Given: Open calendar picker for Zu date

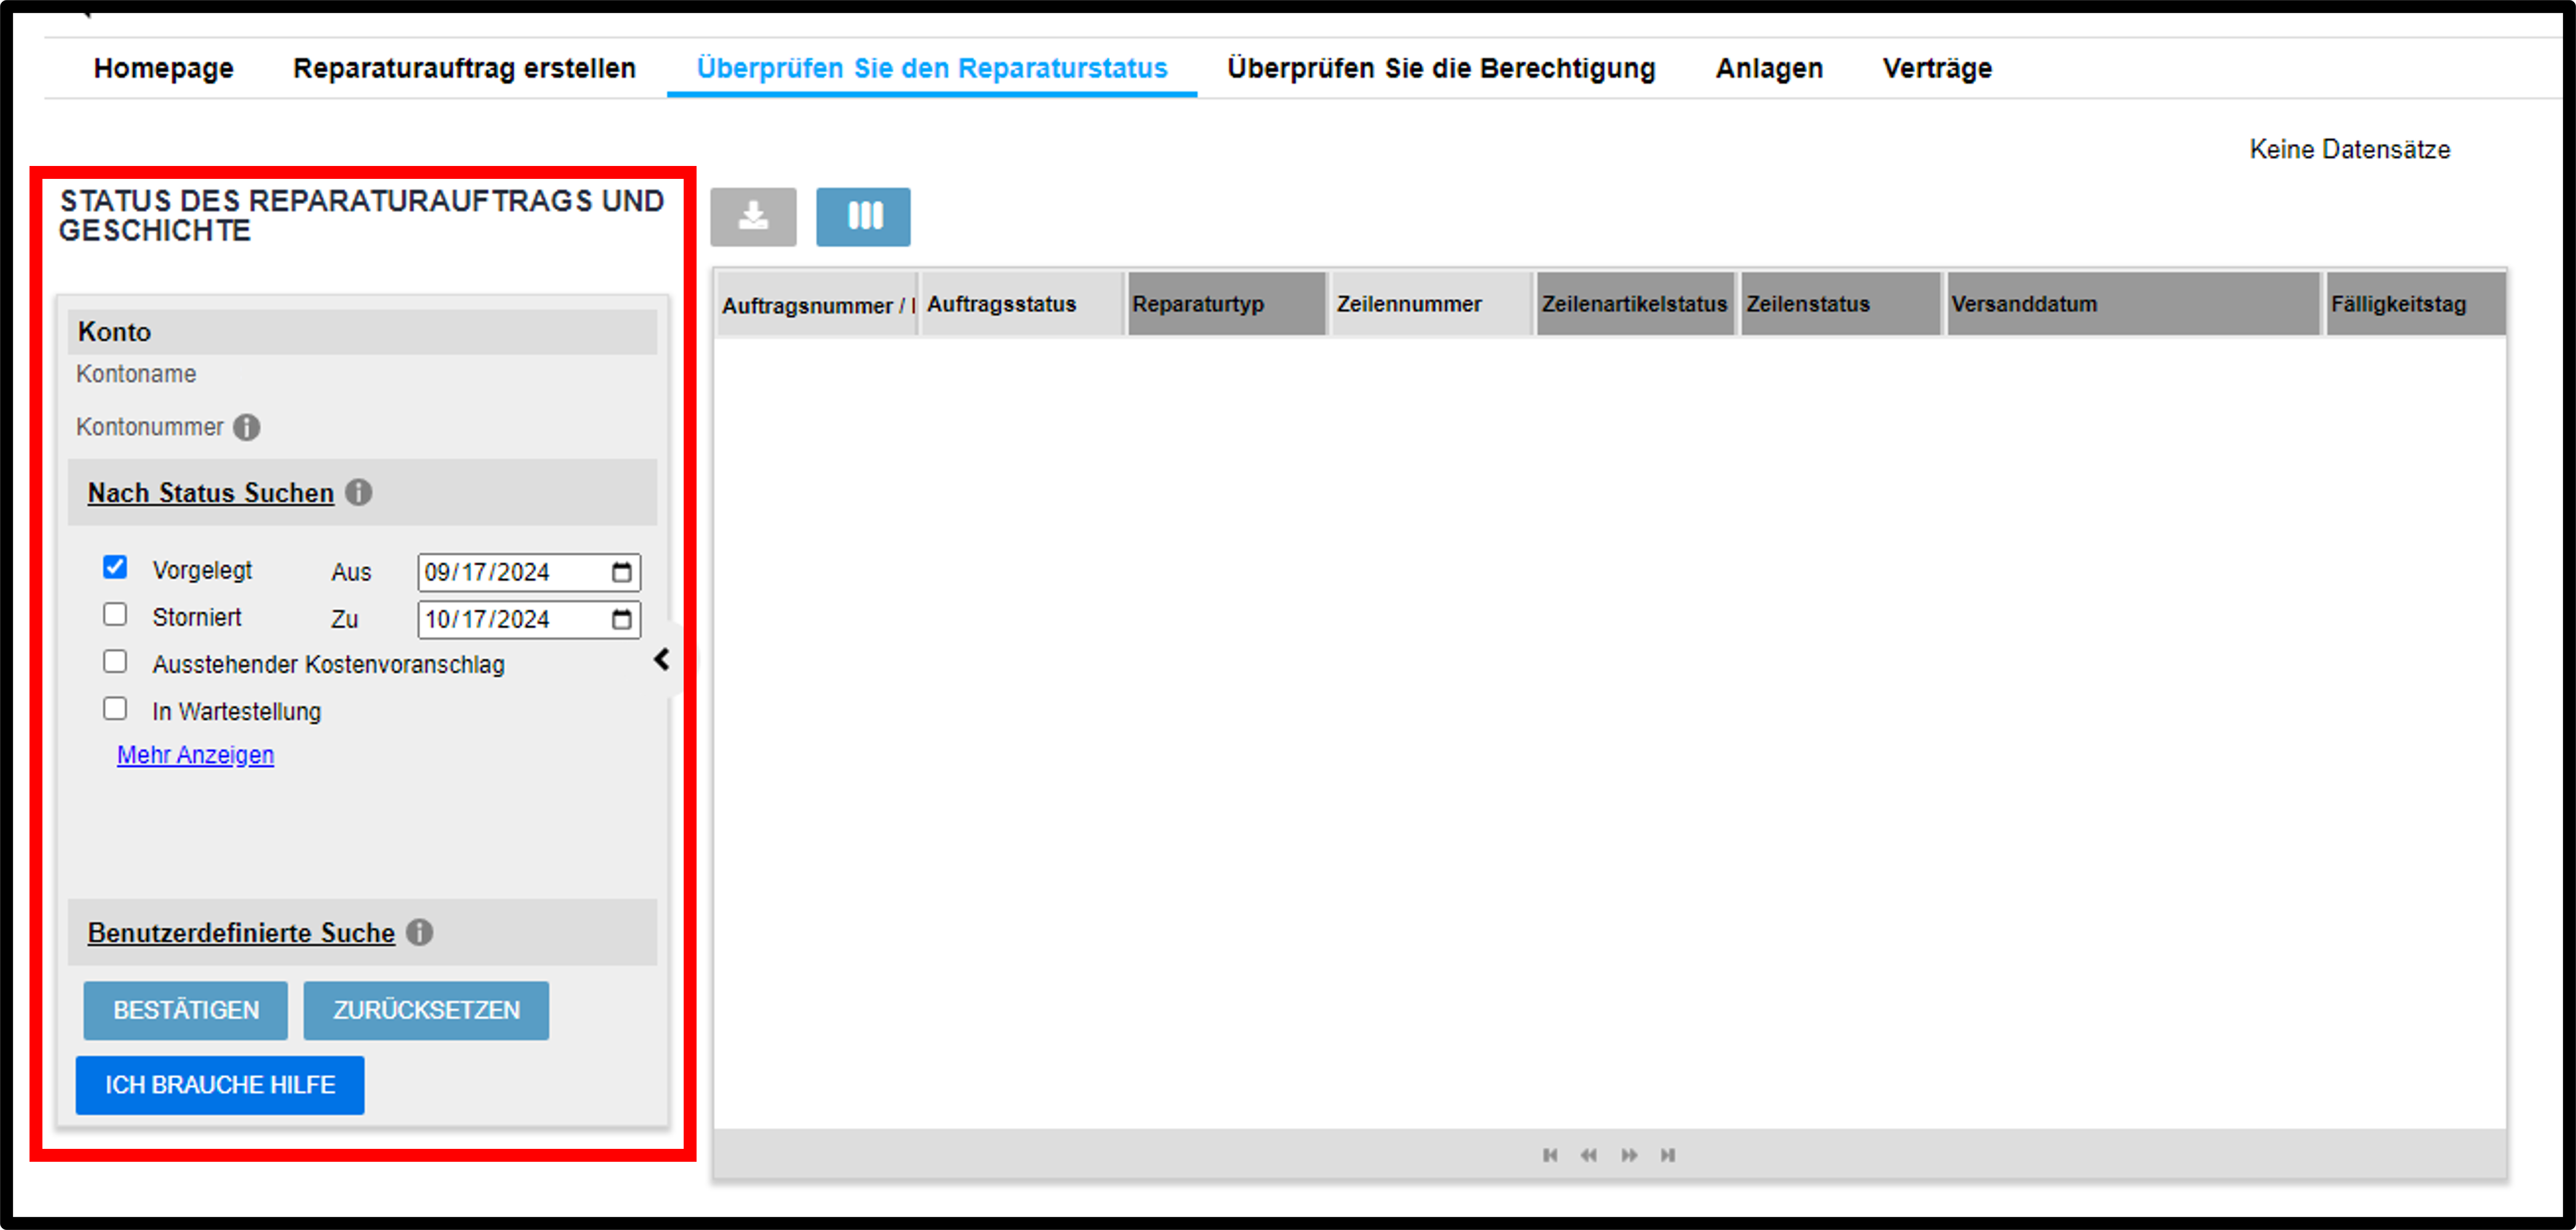Looking at the screenshot, I should [622, 619].
